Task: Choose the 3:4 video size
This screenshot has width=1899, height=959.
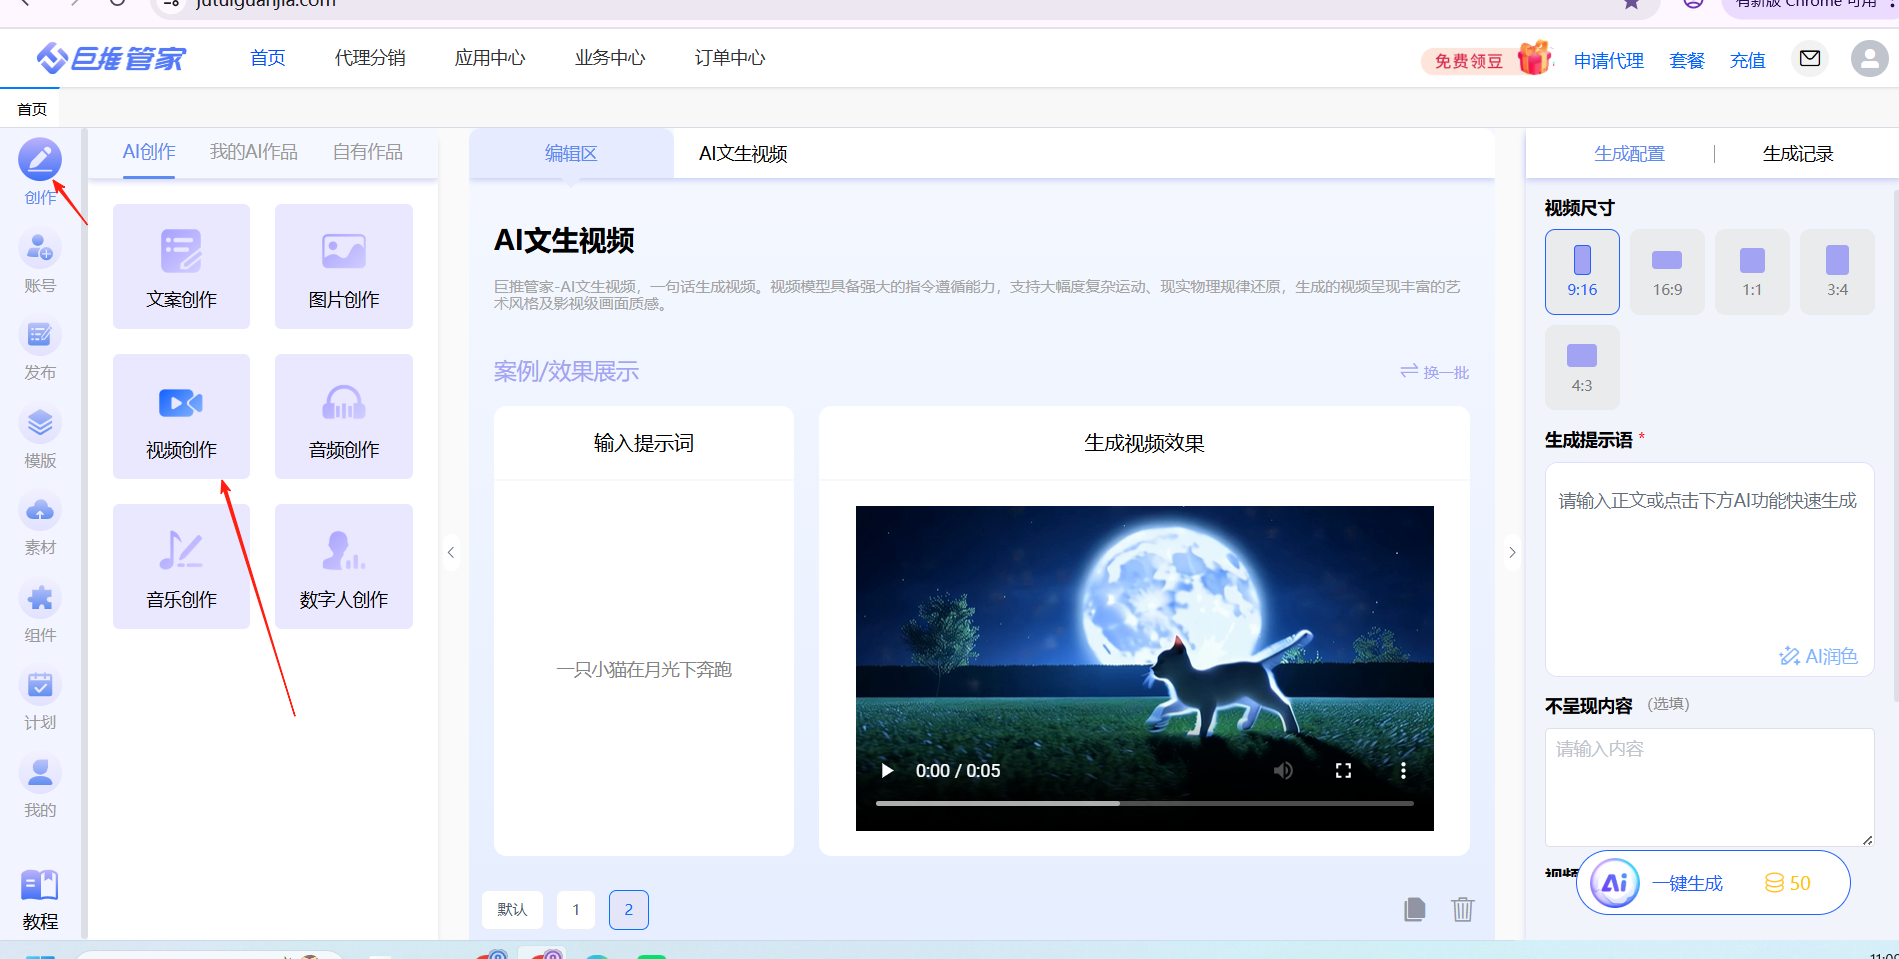Action: tap(1837, 272)
